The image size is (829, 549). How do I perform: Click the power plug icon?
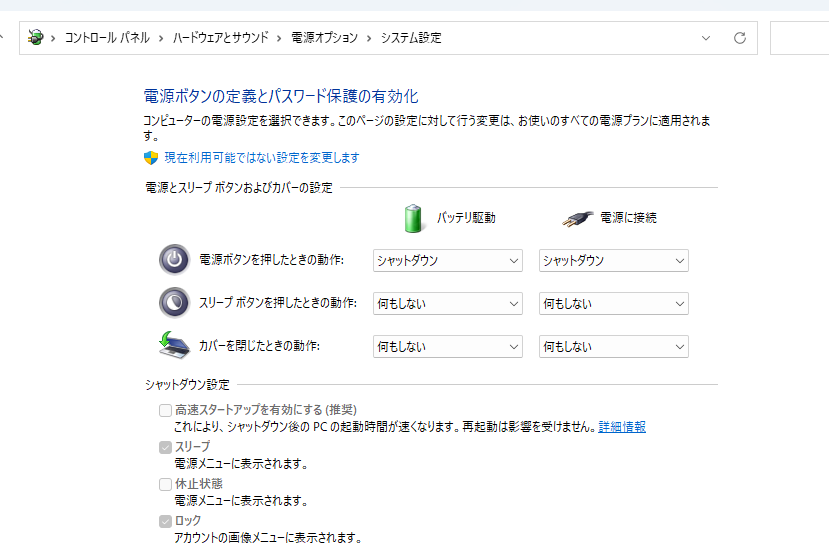coord(577,218)
